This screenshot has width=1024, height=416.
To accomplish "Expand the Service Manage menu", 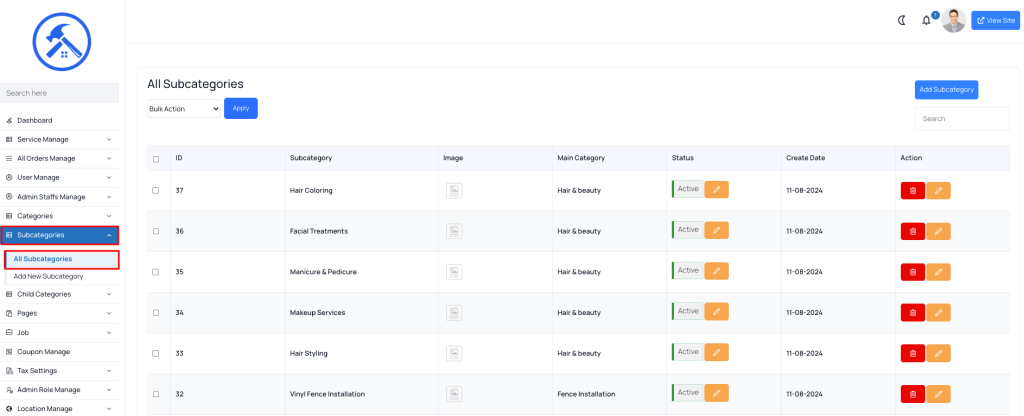I will 59,139.
